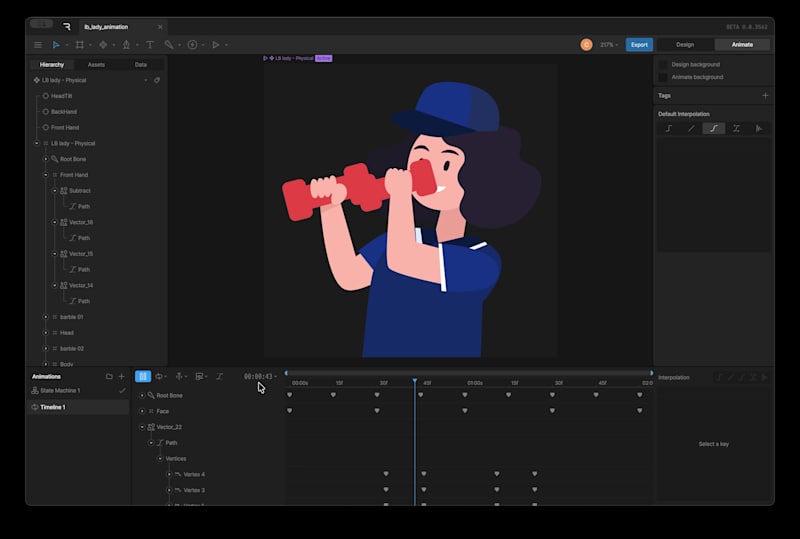Switch to Animate mode
The height and width of the screenshot is (539, 800).
(x=742, y=45)
